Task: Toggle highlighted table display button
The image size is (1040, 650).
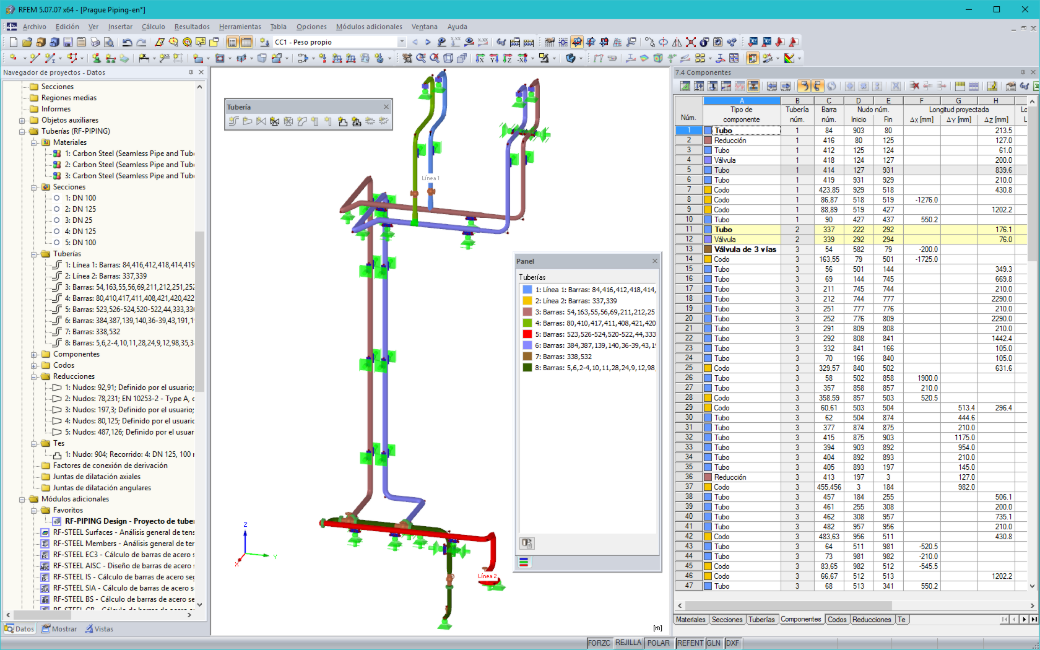Action: (245, 42)
